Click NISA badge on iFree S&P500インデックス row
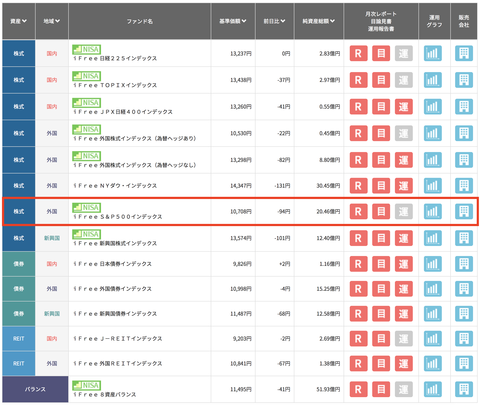Screen dimensions: 480x405 [87, 207]
